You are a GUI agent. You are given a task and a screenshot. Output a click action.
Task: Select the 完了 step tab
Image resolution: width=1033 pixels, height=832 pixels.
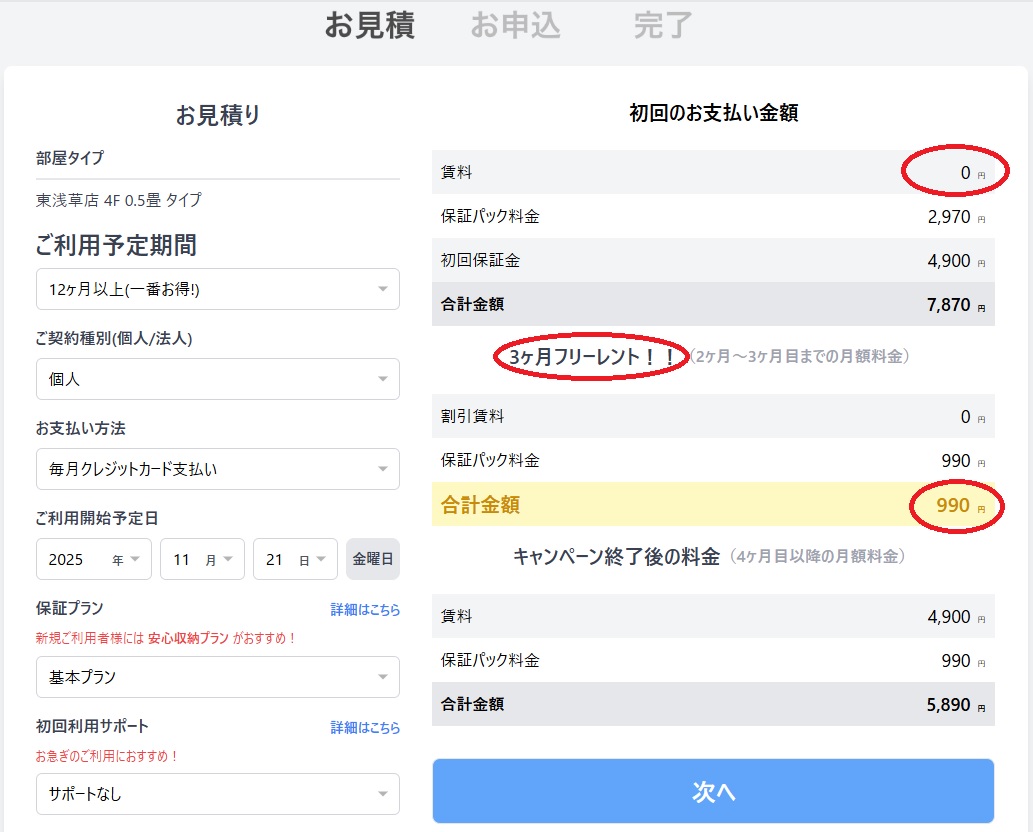point(662,26)
